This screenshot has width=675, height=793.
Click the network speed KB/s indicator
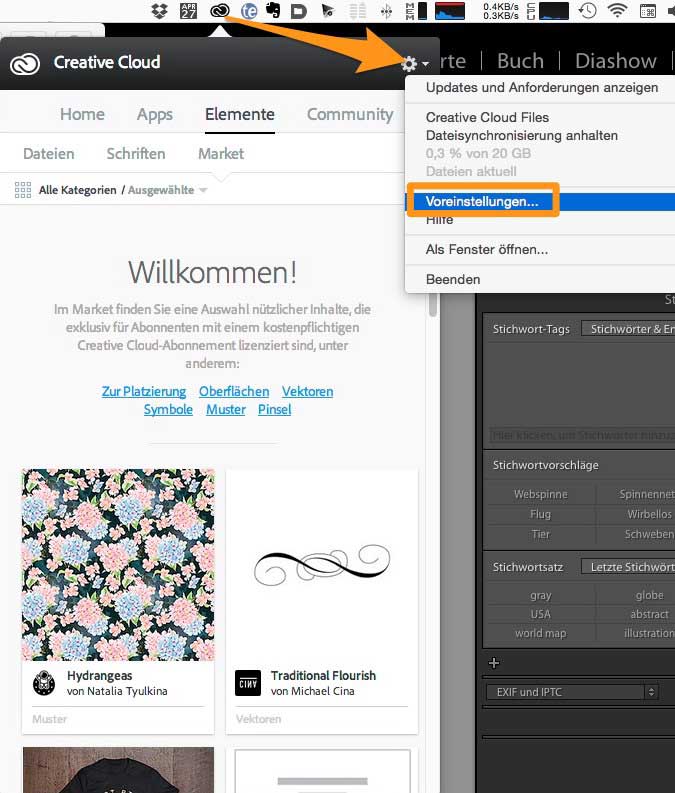(x=501, y=11)
